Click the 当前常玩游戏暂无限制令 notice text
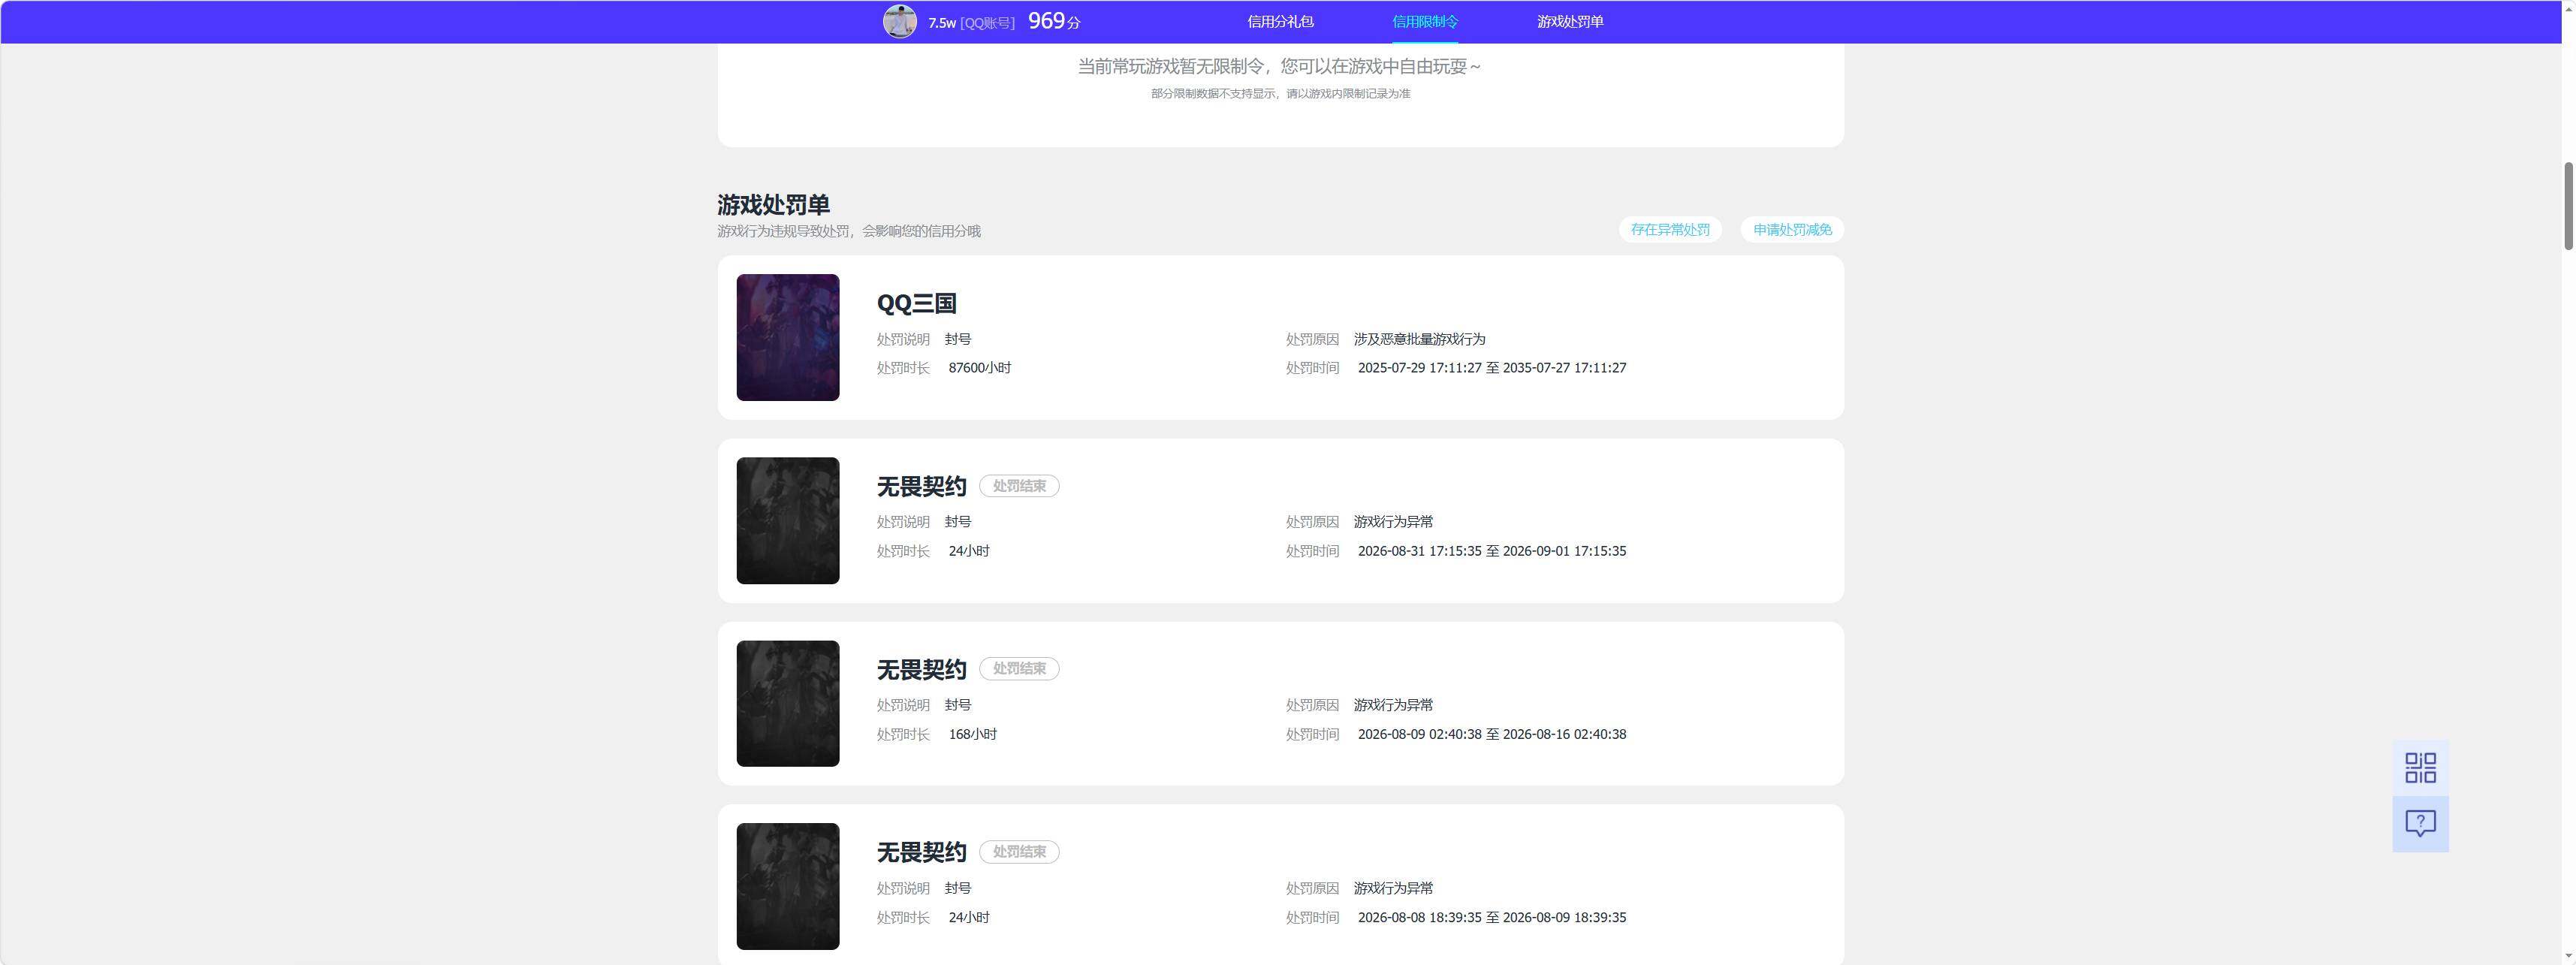The height and width of the screenshot is (965, 2576). point(1280,66)
